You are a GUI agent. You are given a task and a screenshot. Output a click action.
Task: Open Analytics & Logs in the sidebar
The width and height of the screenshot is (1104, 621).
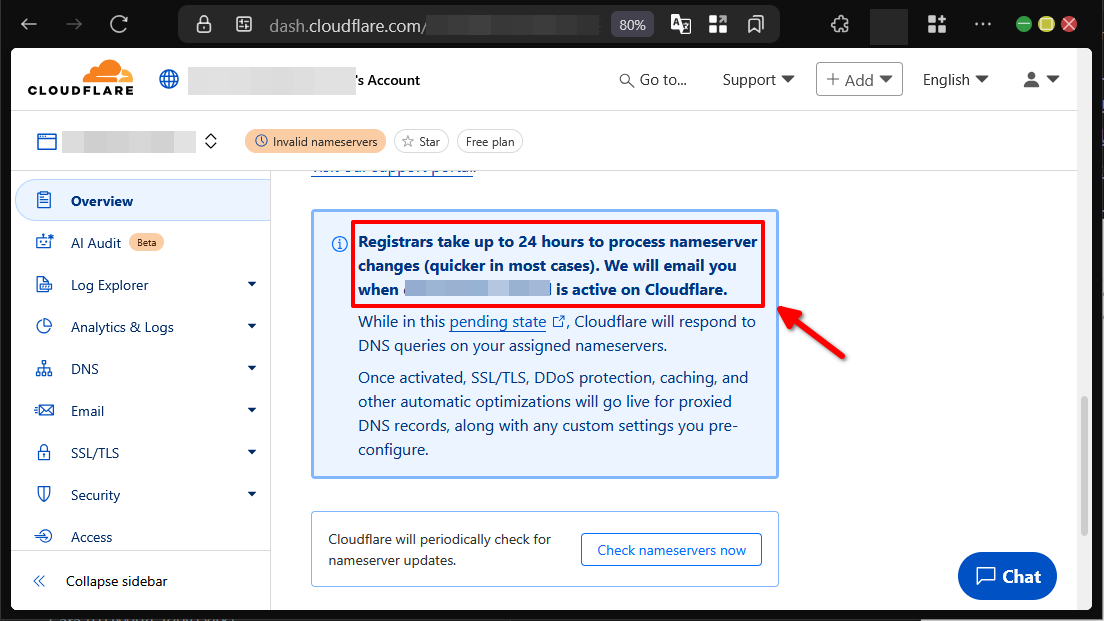122,327
